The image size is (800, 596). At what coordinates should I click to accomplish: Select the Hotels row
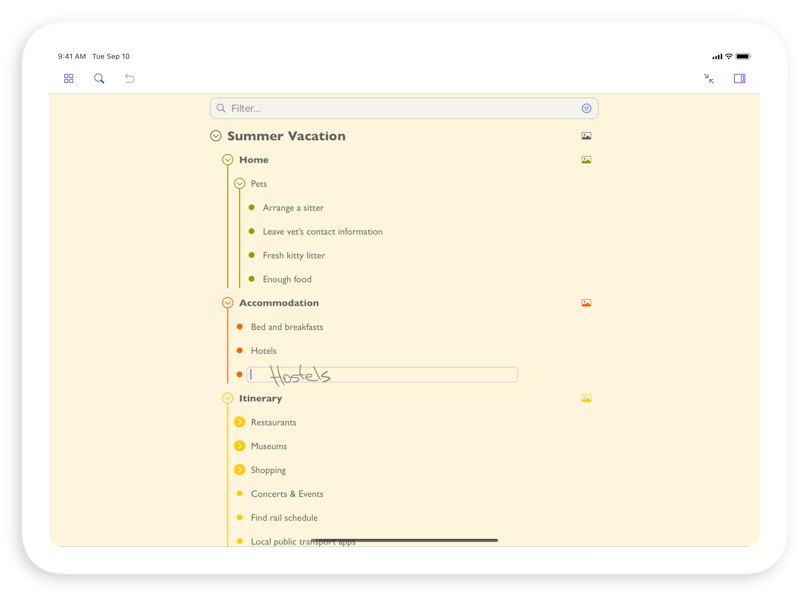click(x=264, y=351)
